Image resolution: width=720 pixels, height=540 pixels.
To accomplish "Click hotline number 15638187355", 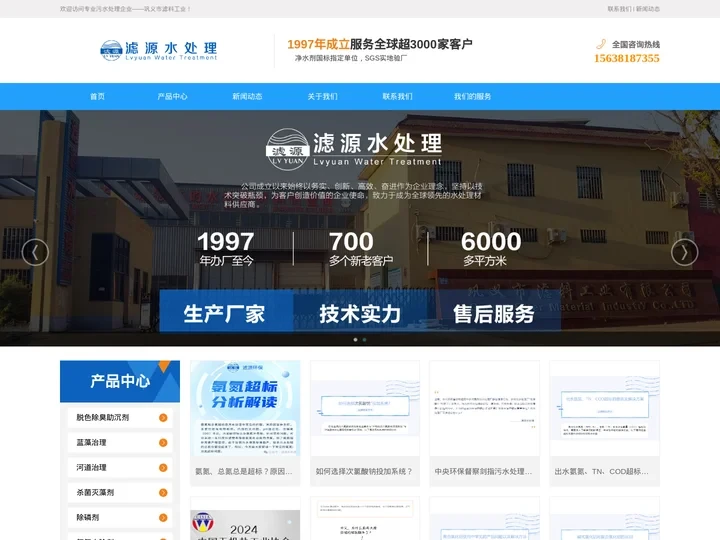I will coord(627,58).
